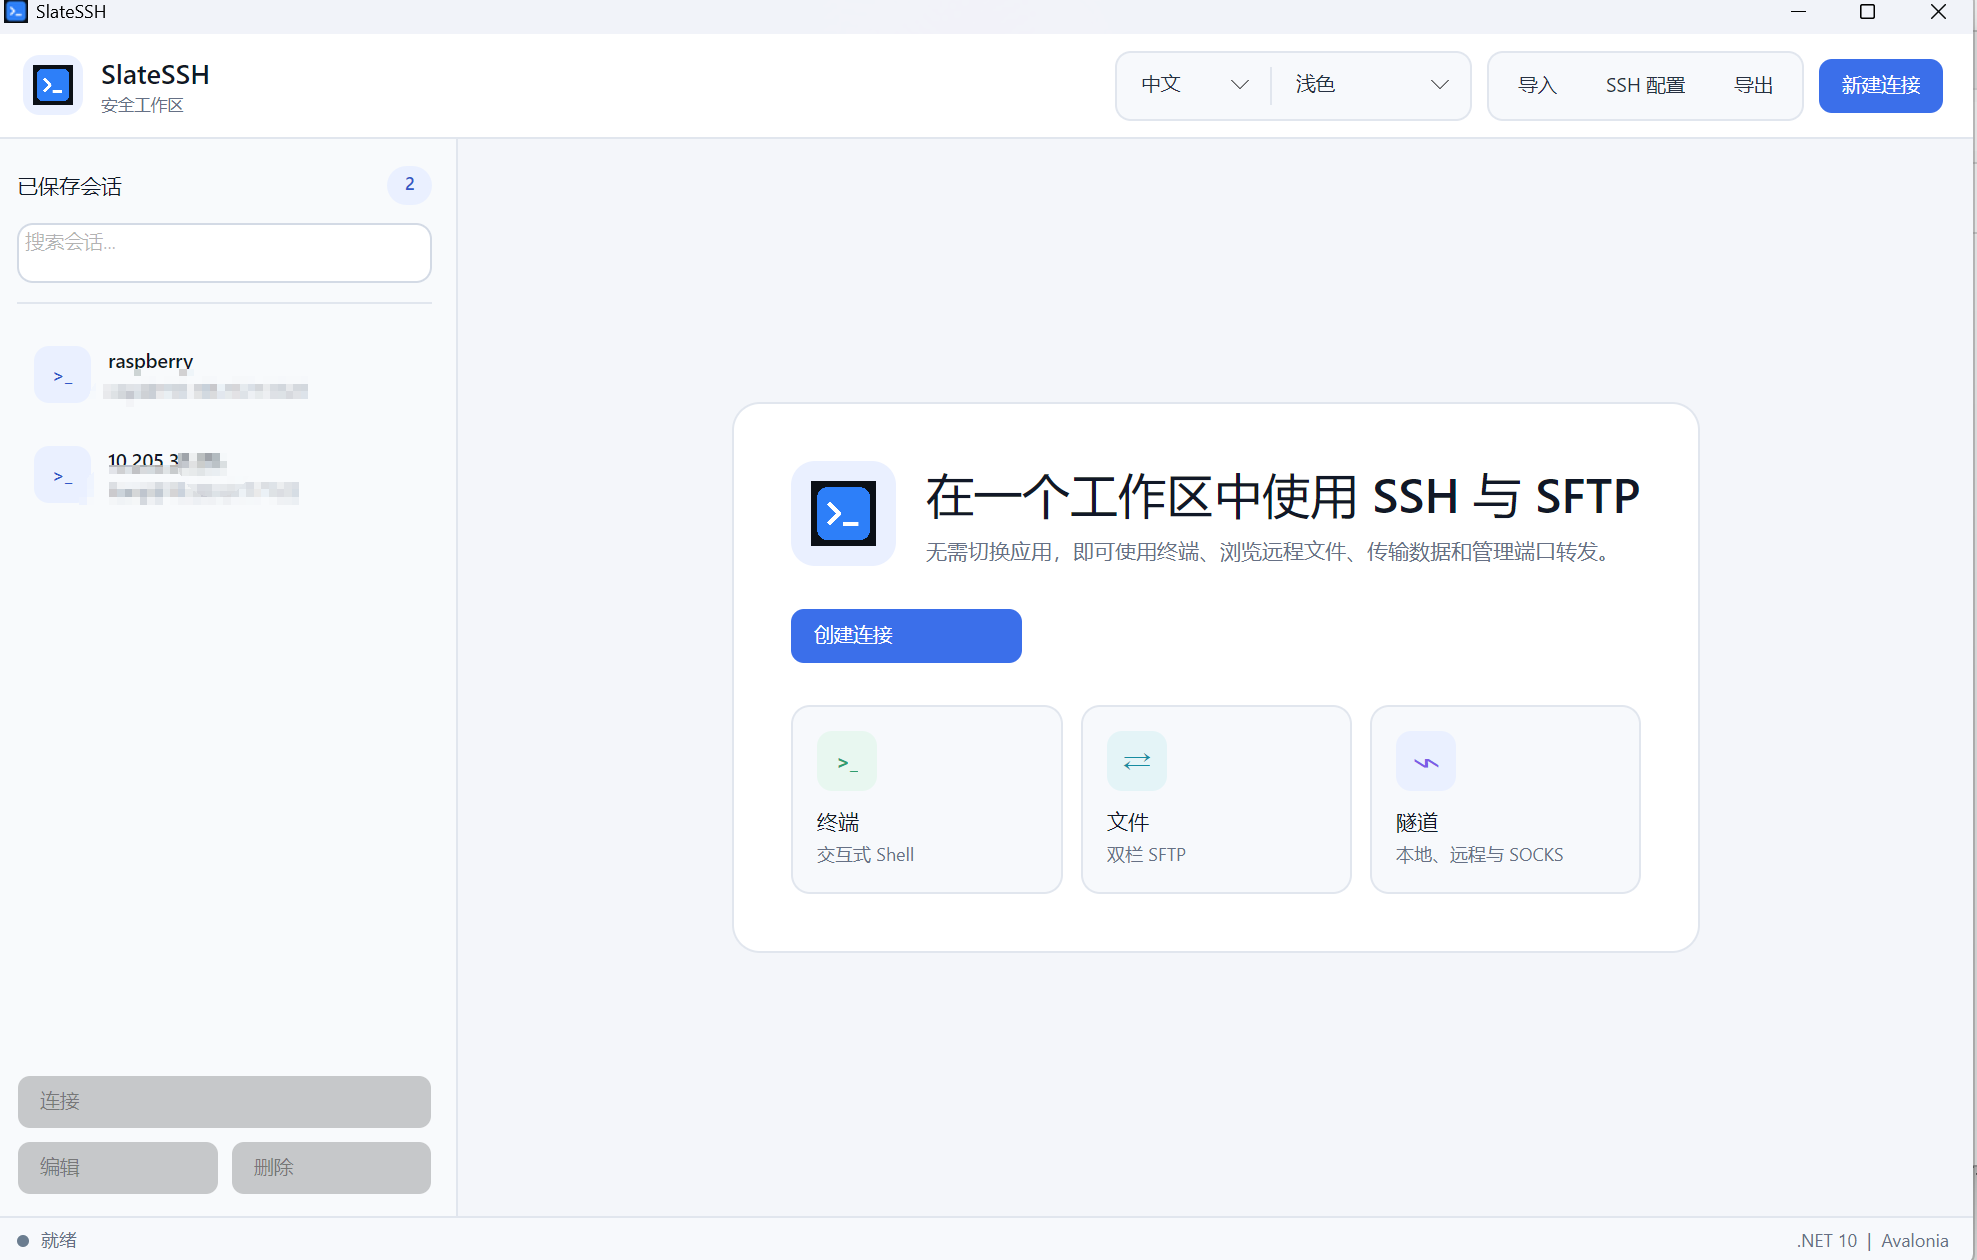Minimize the SlateSSH window

tap(1798, 12)
